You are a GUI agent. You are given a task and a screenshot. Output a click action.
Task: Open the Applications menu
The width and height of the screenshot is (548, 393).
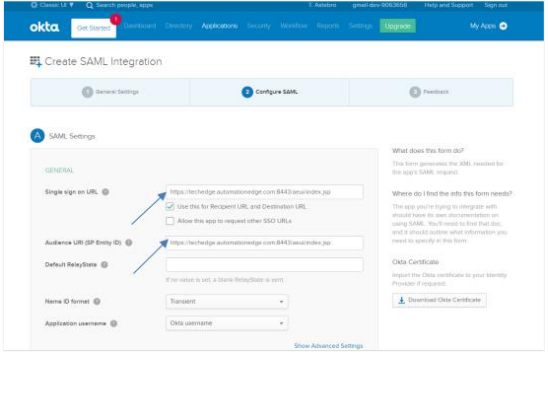tap(219, 26)
